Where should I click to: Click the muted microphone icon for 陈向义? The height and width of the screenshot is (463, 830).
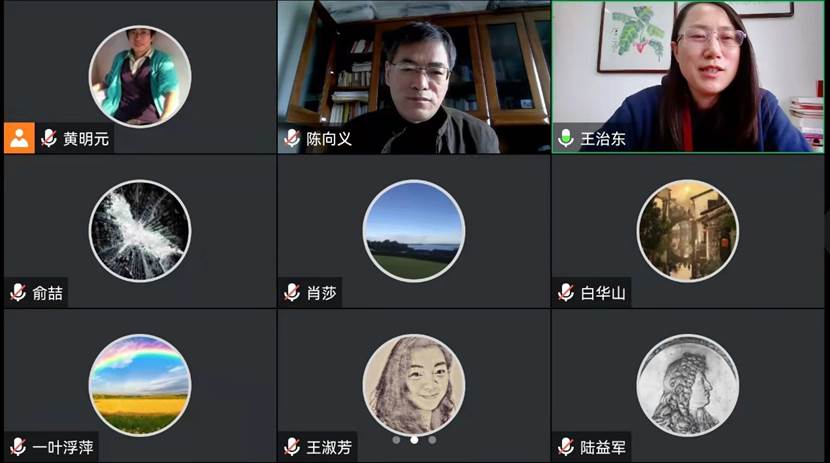click(292, 138)
